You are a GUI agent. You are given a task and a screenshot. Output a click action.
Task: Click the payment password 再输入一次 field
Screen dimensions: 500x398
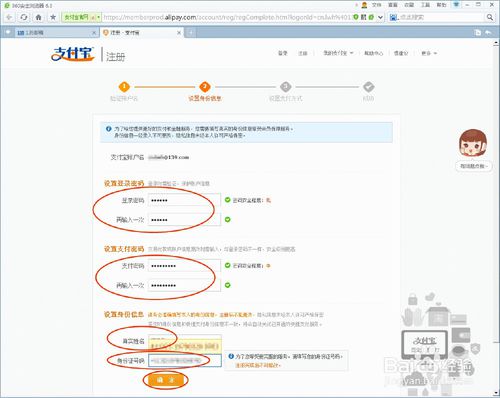184,285
